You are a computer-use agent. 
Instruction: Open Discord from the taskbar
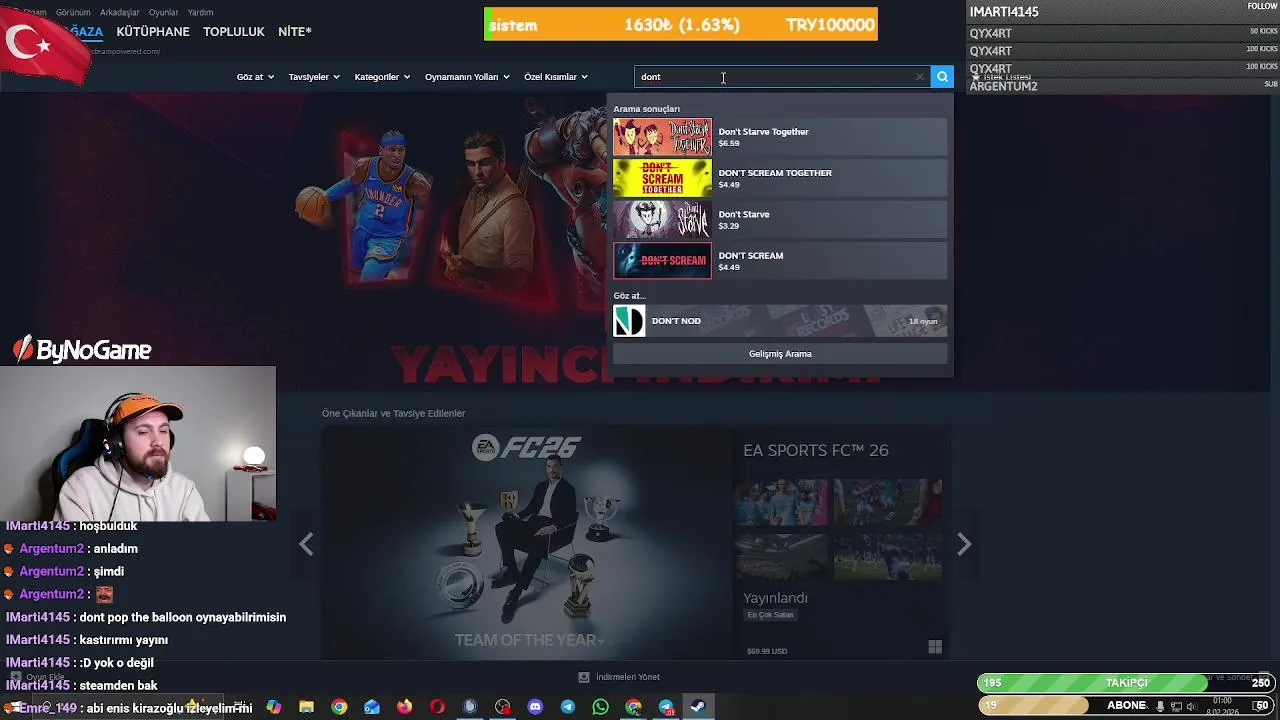coord(535,707)
